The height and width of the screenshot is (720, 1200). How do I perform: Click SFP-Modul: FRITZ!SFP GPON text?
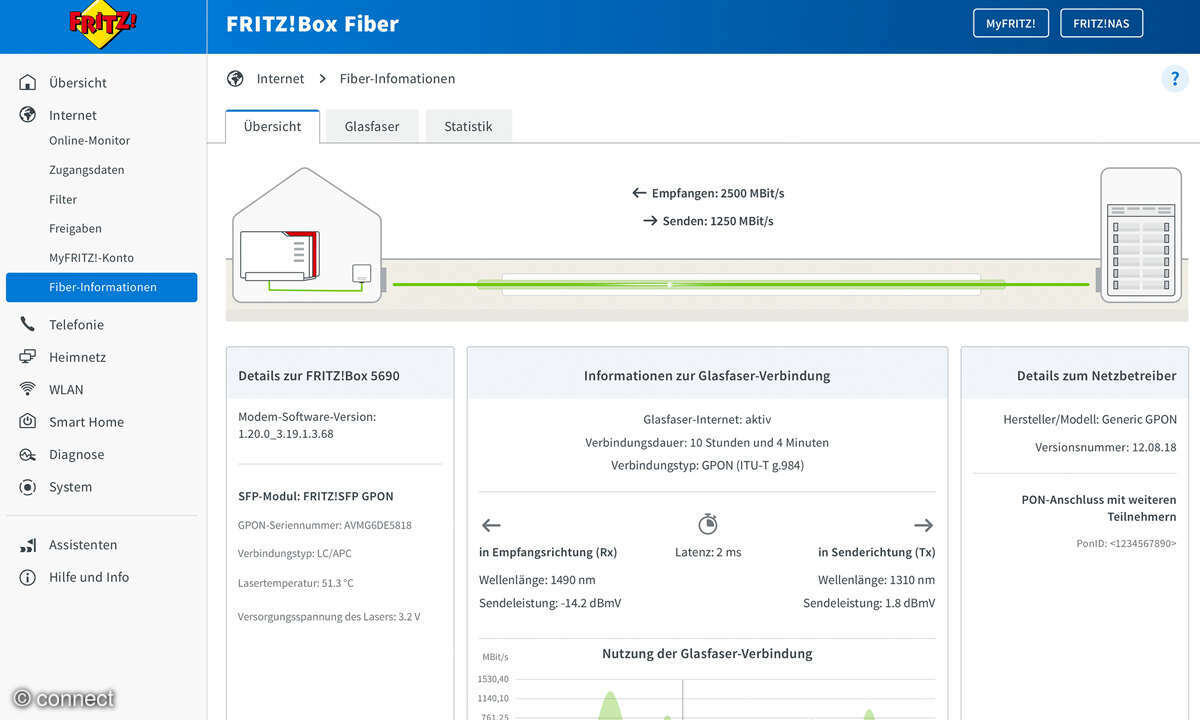pos(315,496)
